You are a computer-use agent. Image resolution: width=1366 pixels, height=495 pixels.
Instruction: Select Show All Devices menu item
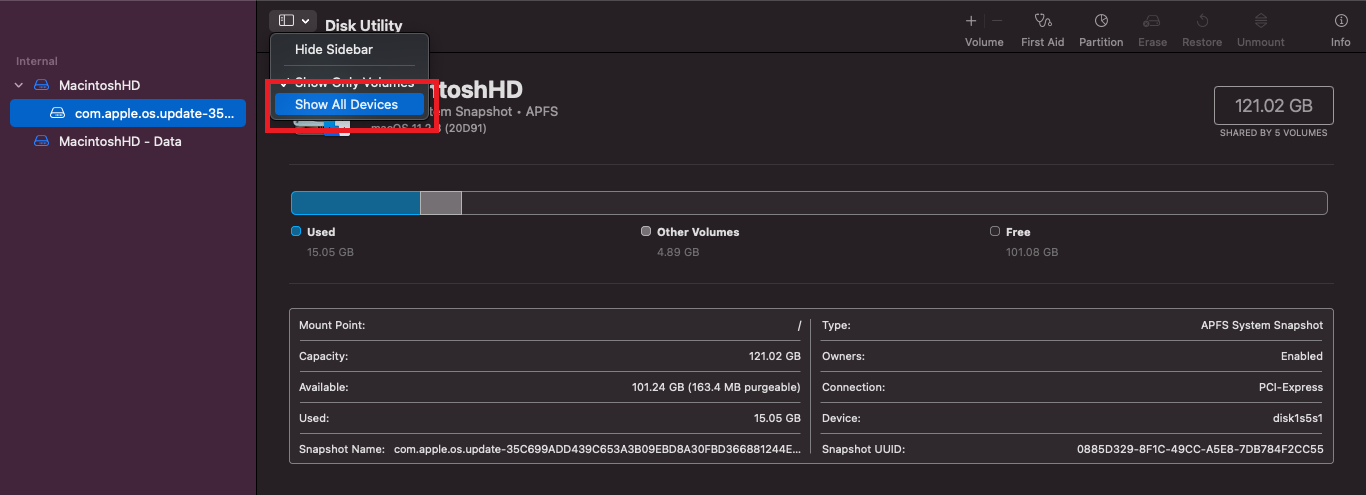tap(347, 105)
